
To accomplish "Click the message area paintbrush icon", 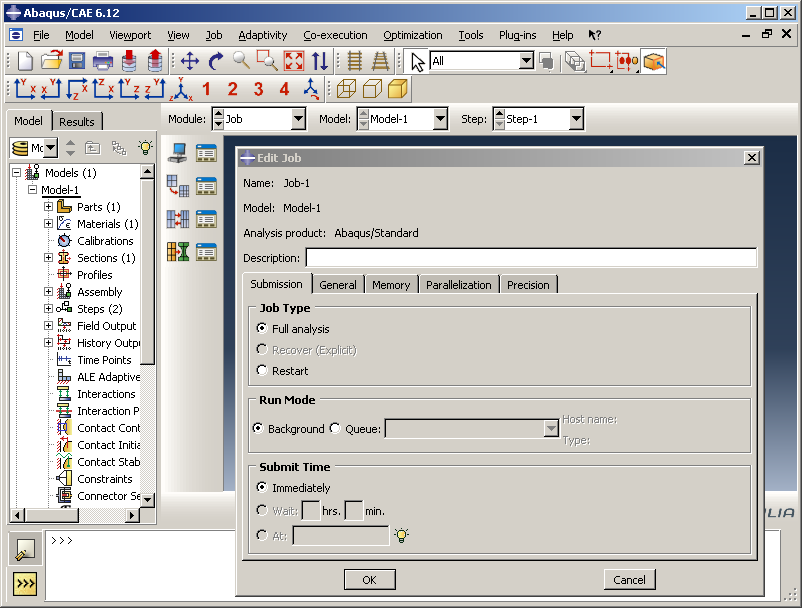I will click(25, 550).
